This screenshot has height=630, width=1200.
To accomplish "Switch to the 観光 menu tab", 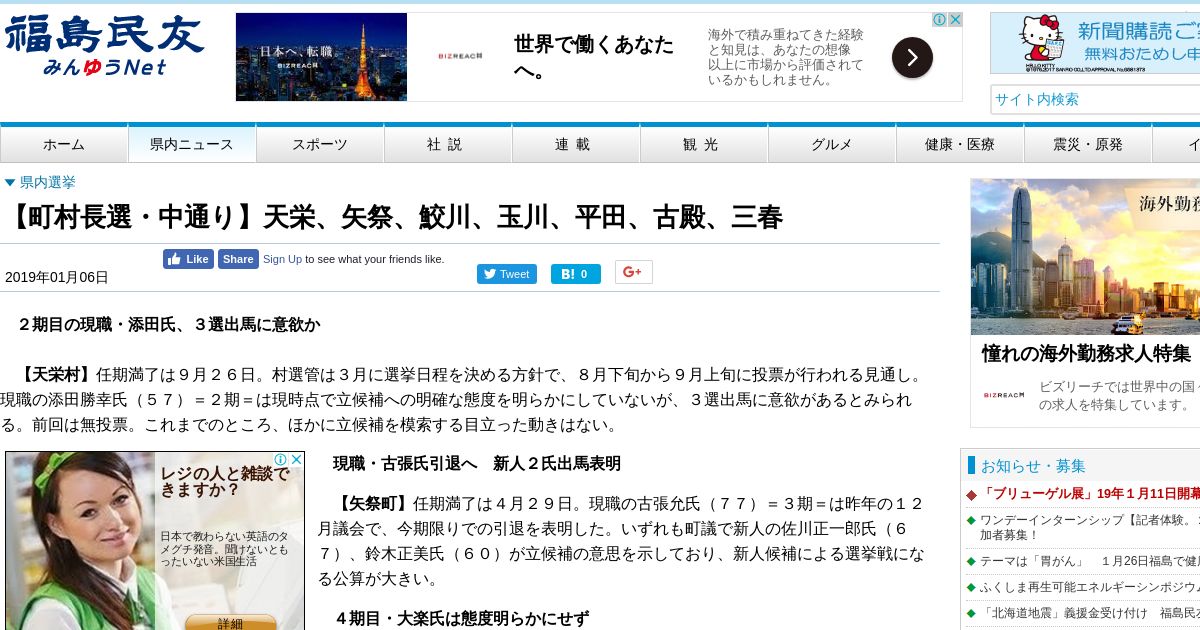I will 704,144.
